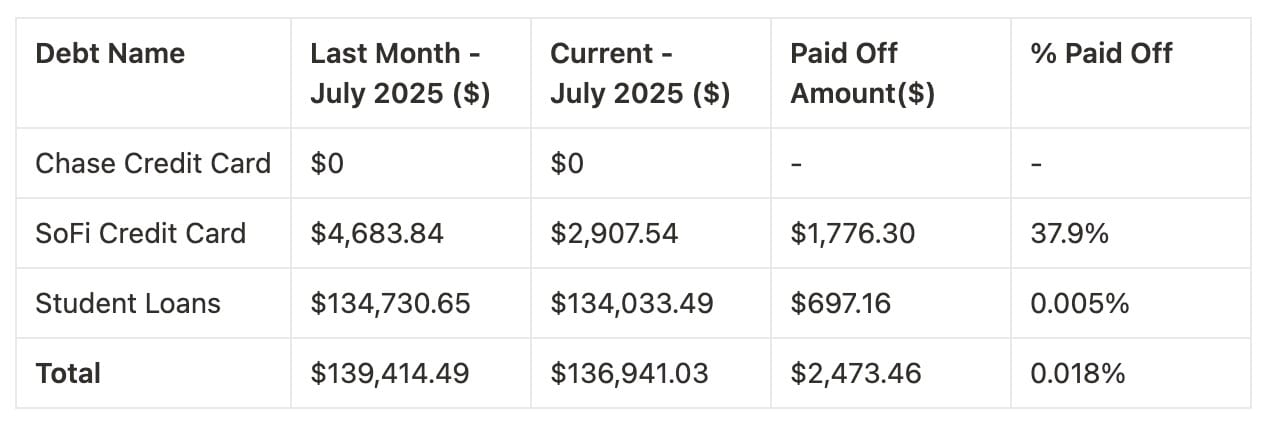Select the $139,414.49 total cell

coord(390,373)
